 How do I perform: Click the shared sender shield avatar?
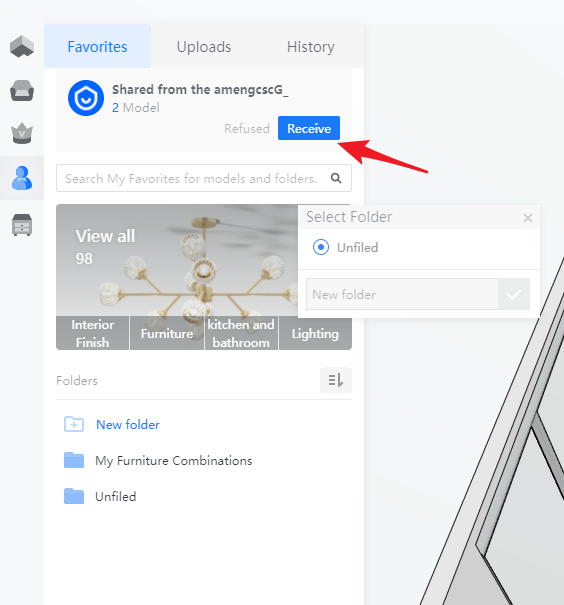click(86, 98)
